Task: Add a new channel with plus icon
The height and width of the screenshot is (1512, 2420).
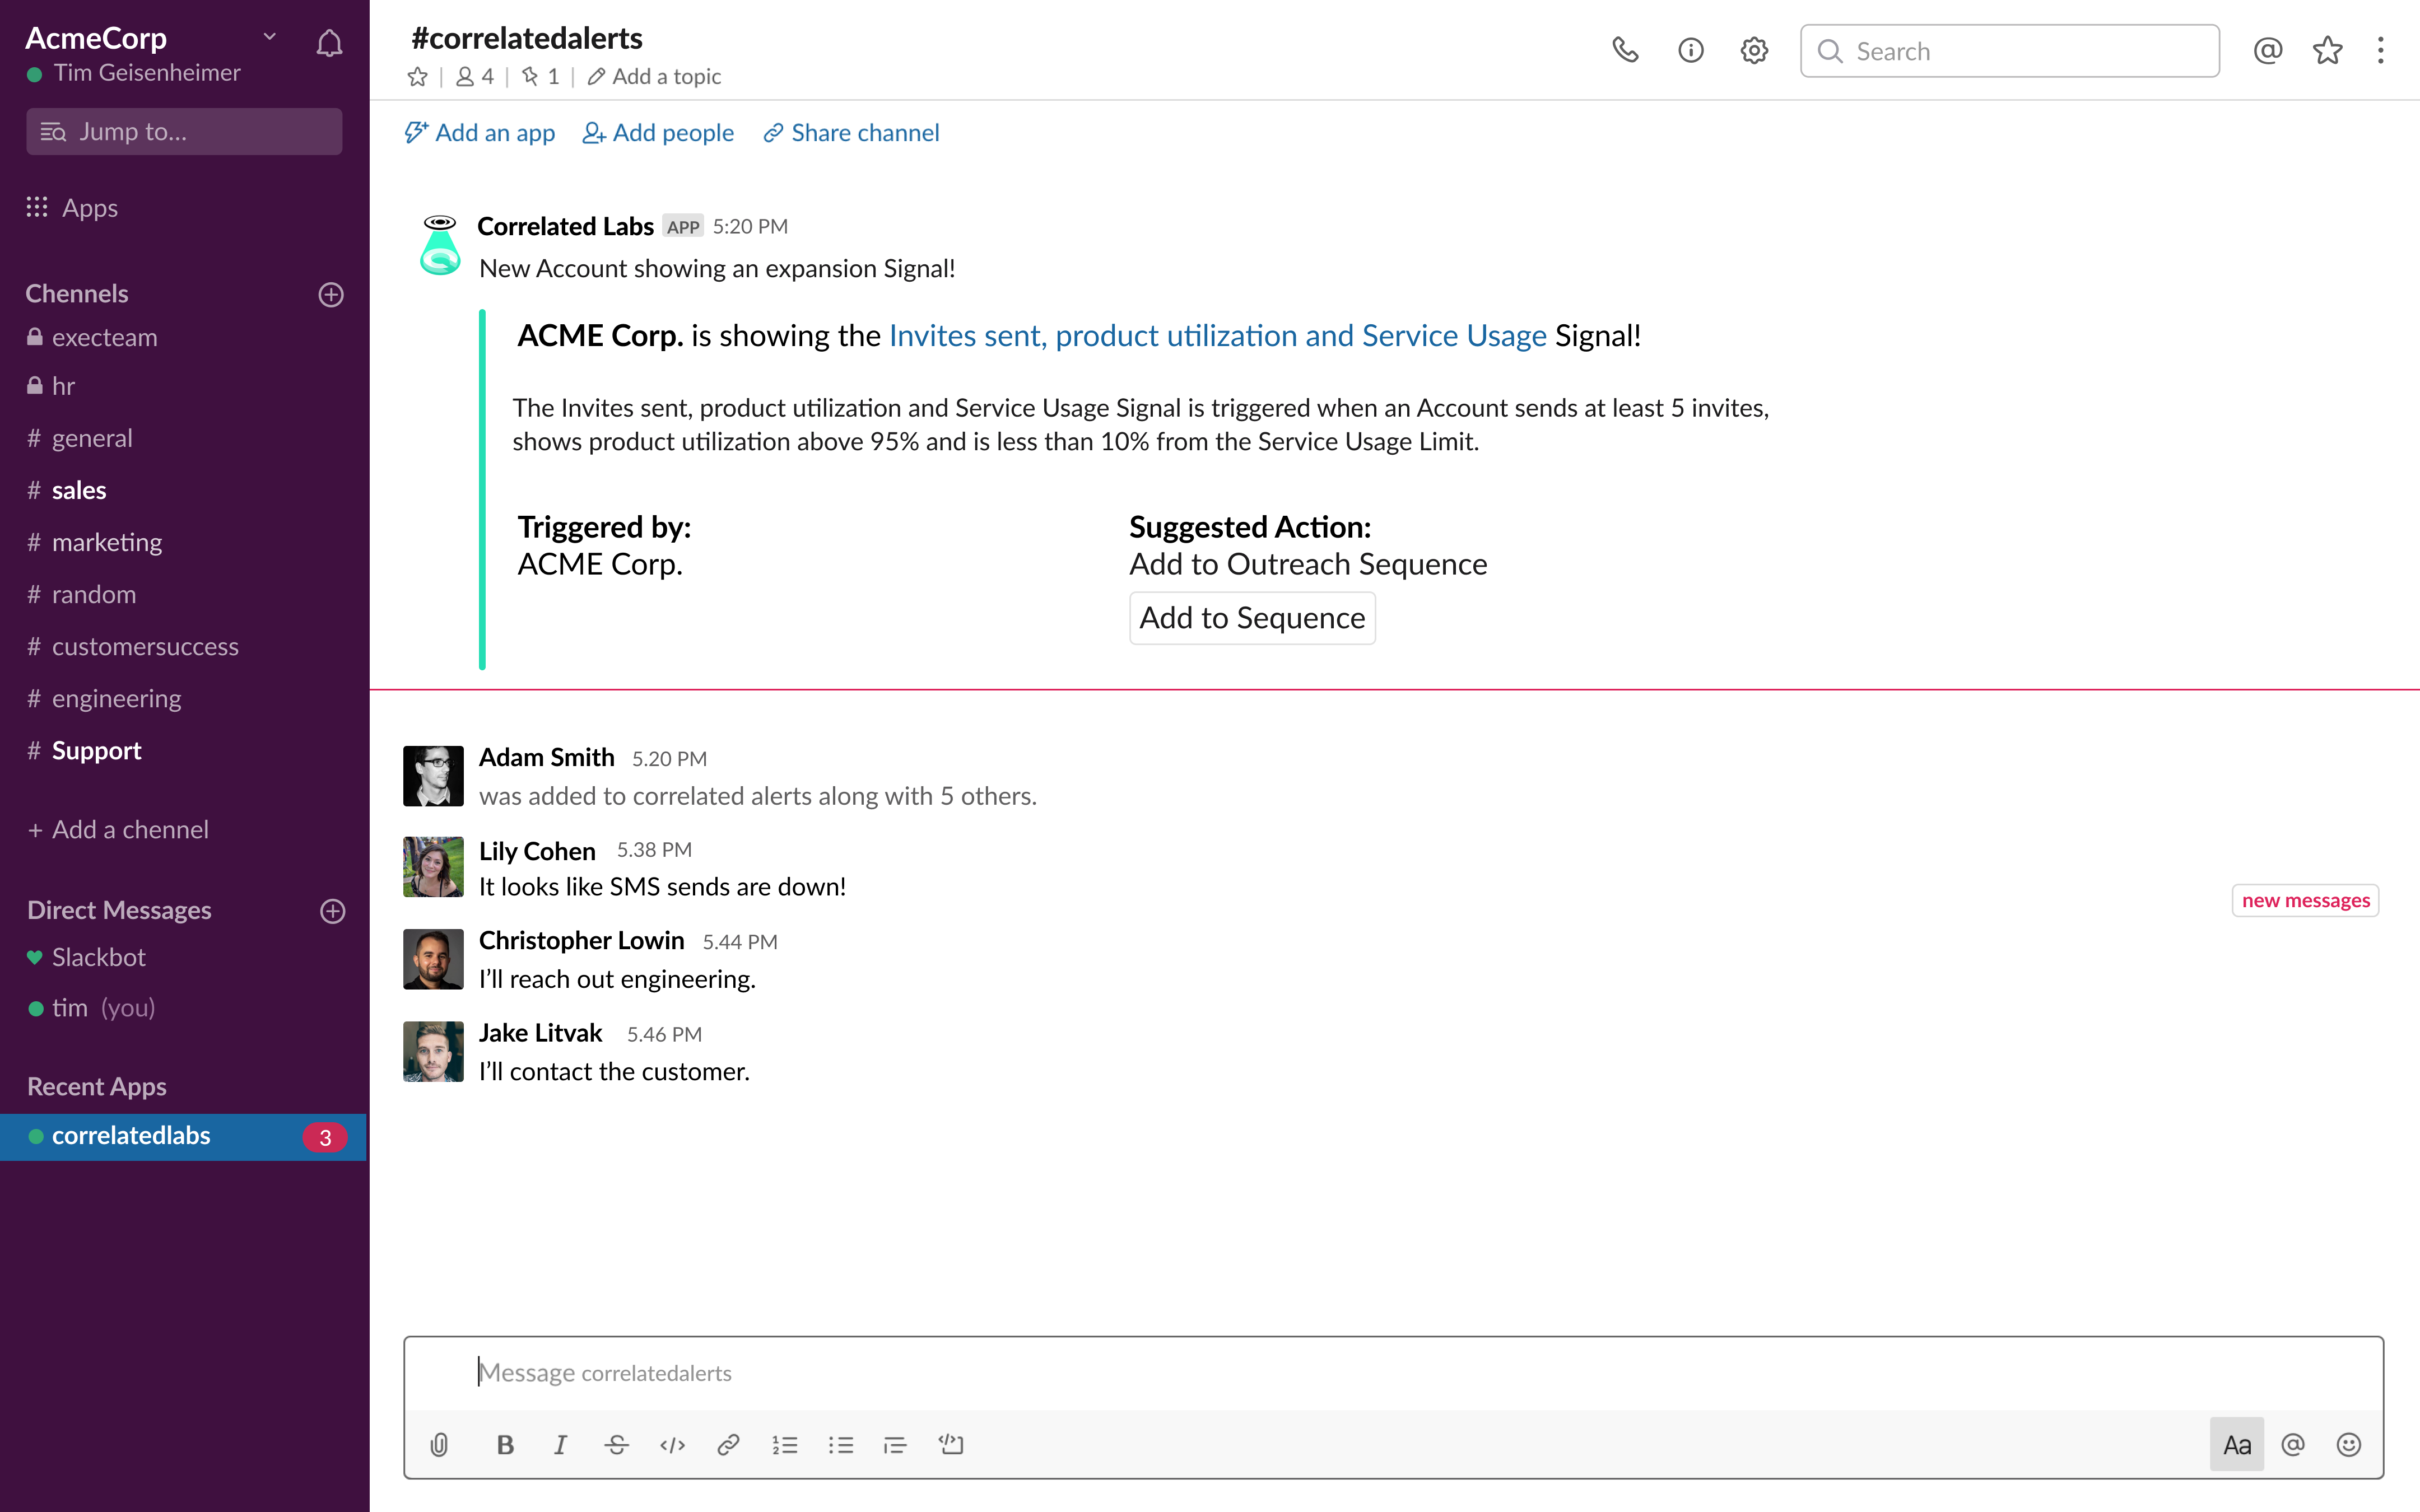Action: (x=331, y=294)
